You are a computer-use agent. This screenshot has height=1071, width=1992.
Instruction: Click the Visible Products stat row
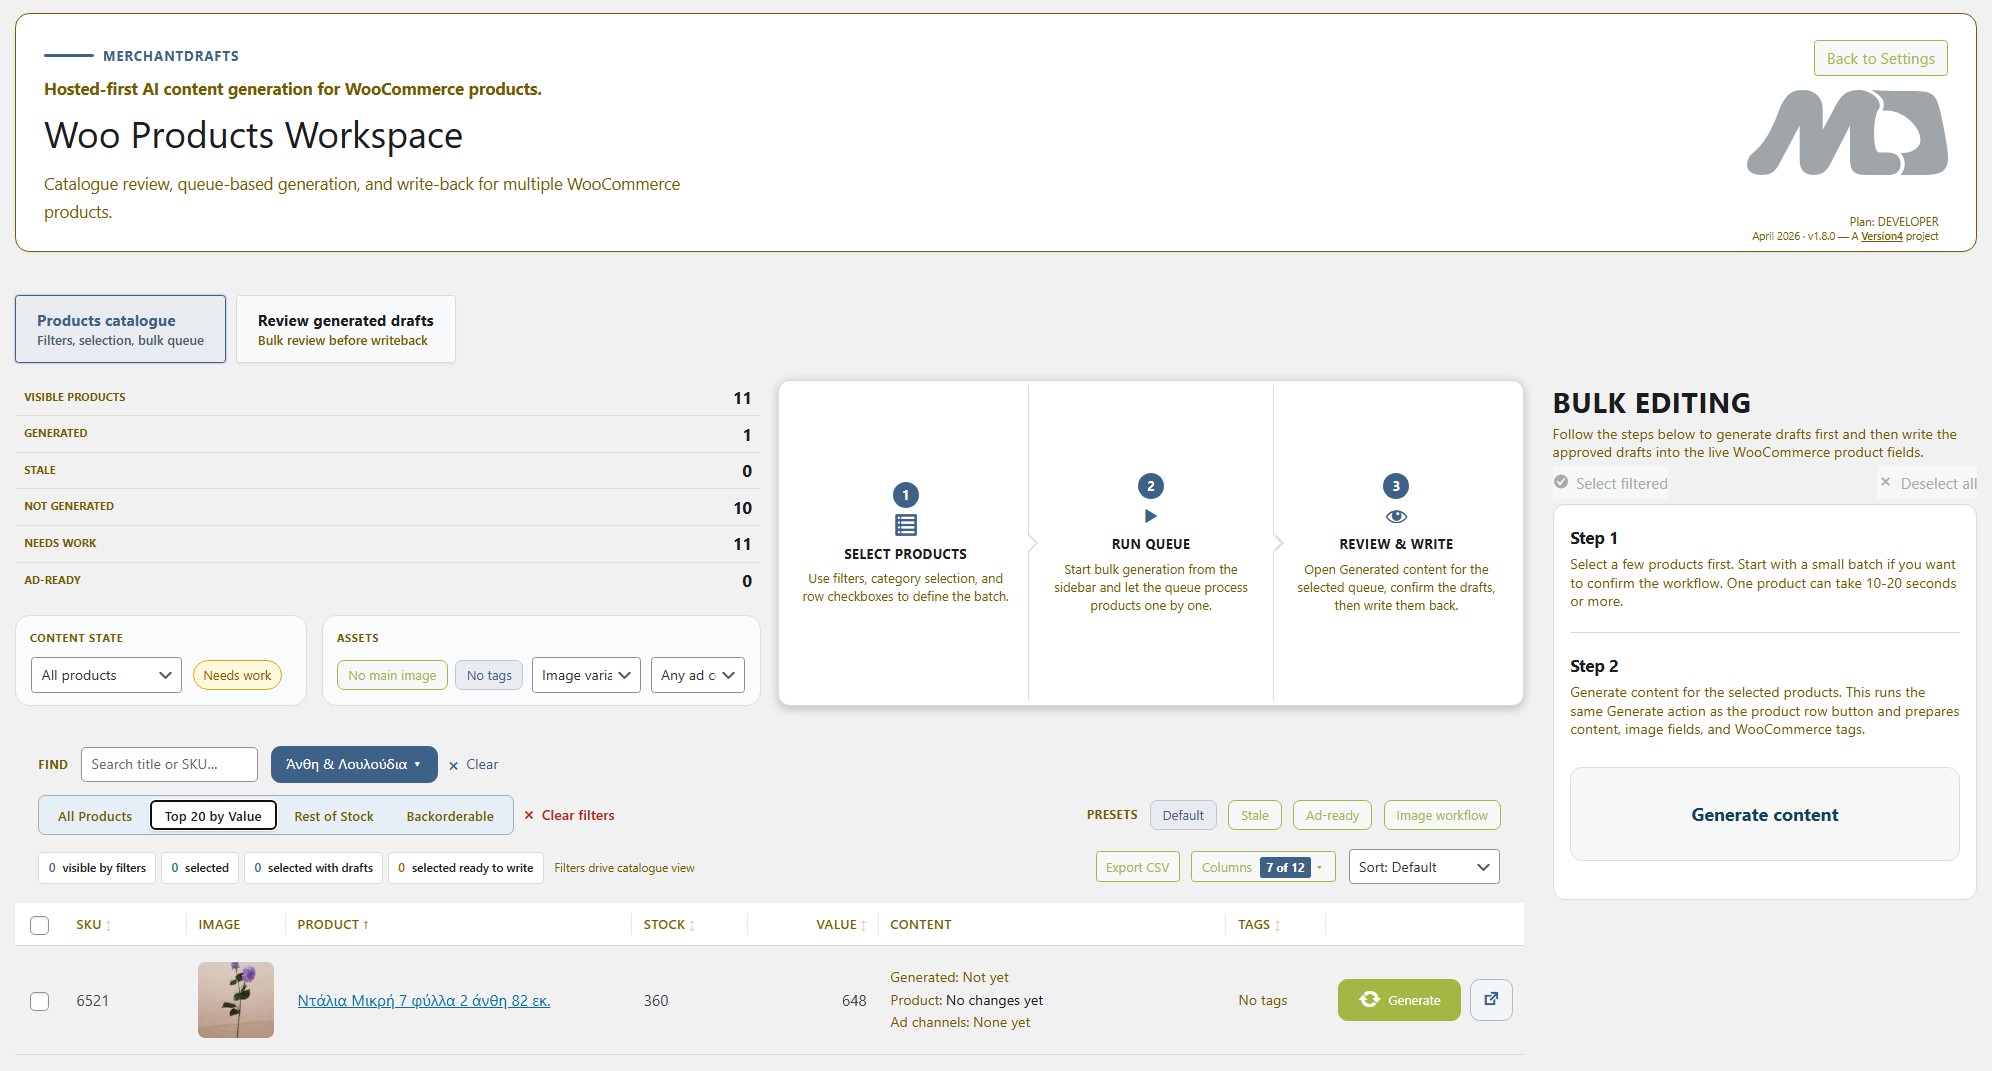point(388,397)
